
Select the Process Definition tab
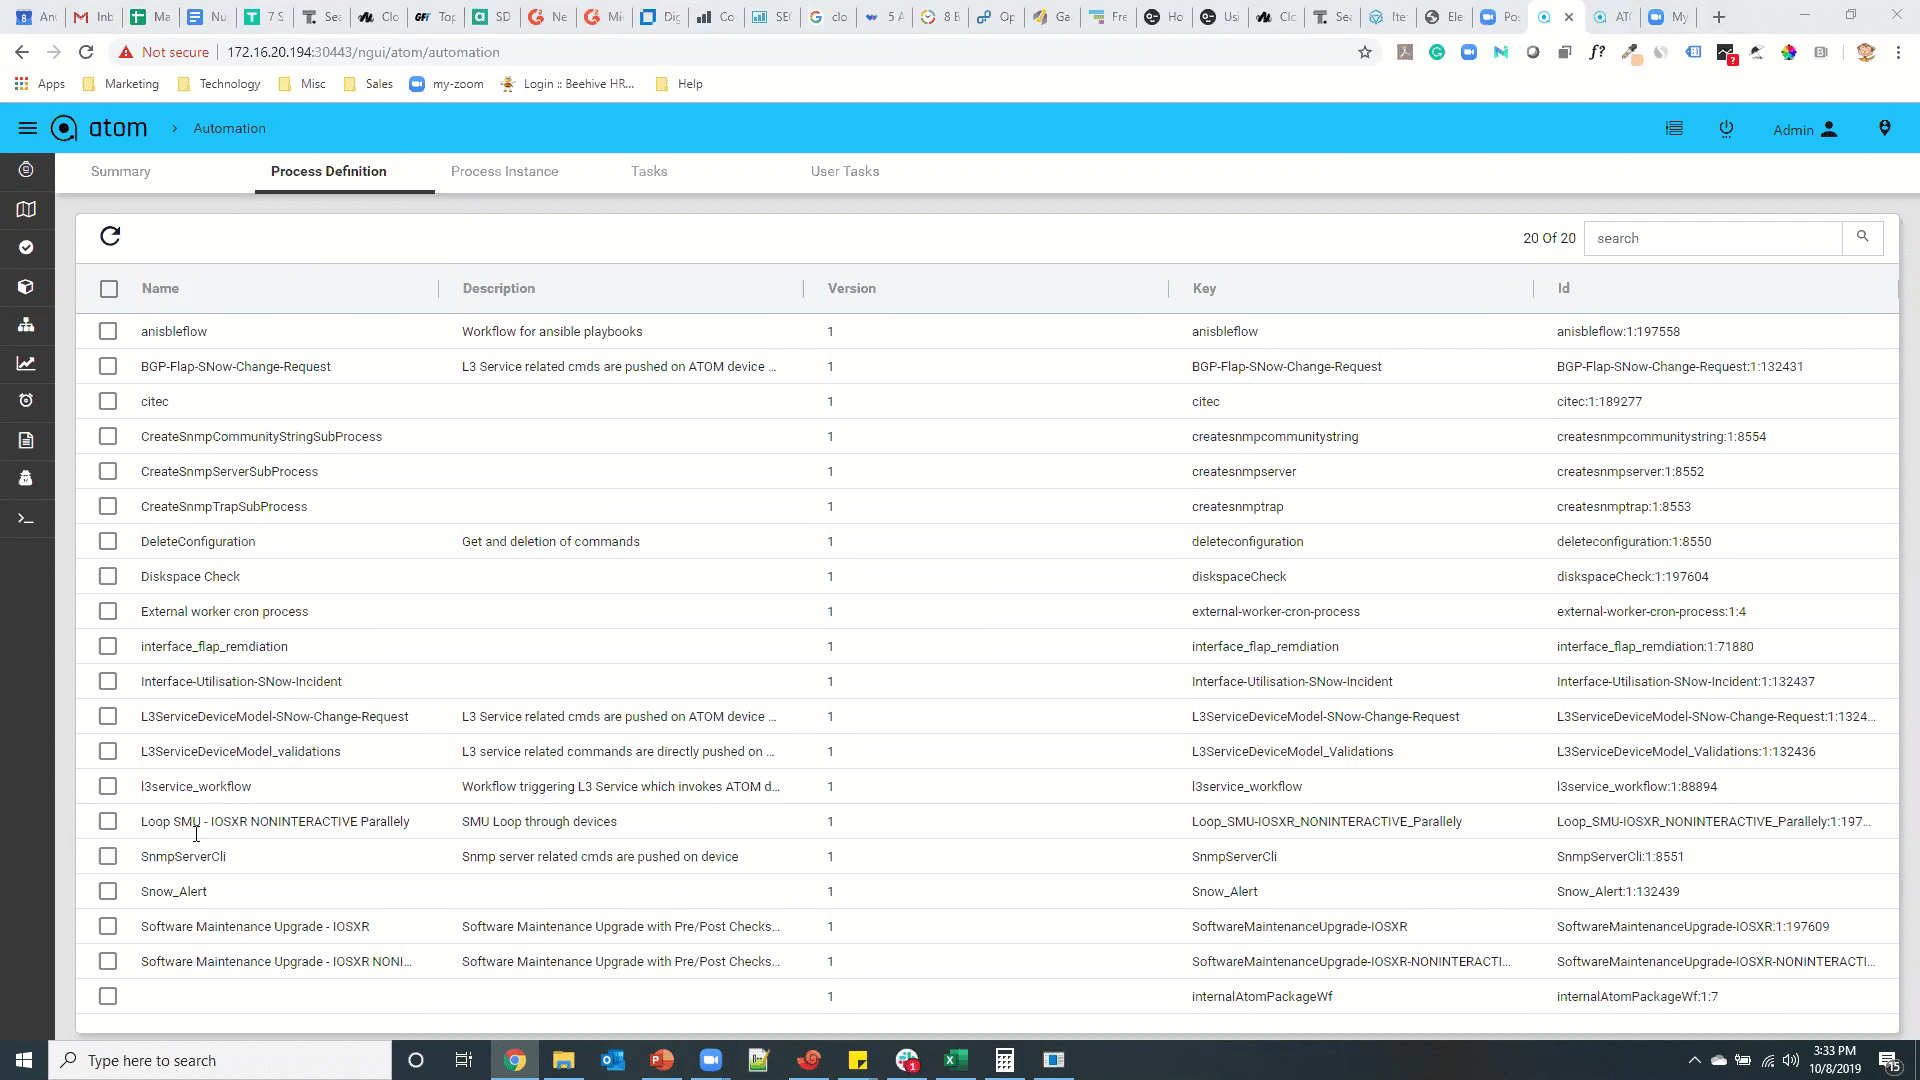[x=329, y=171]
